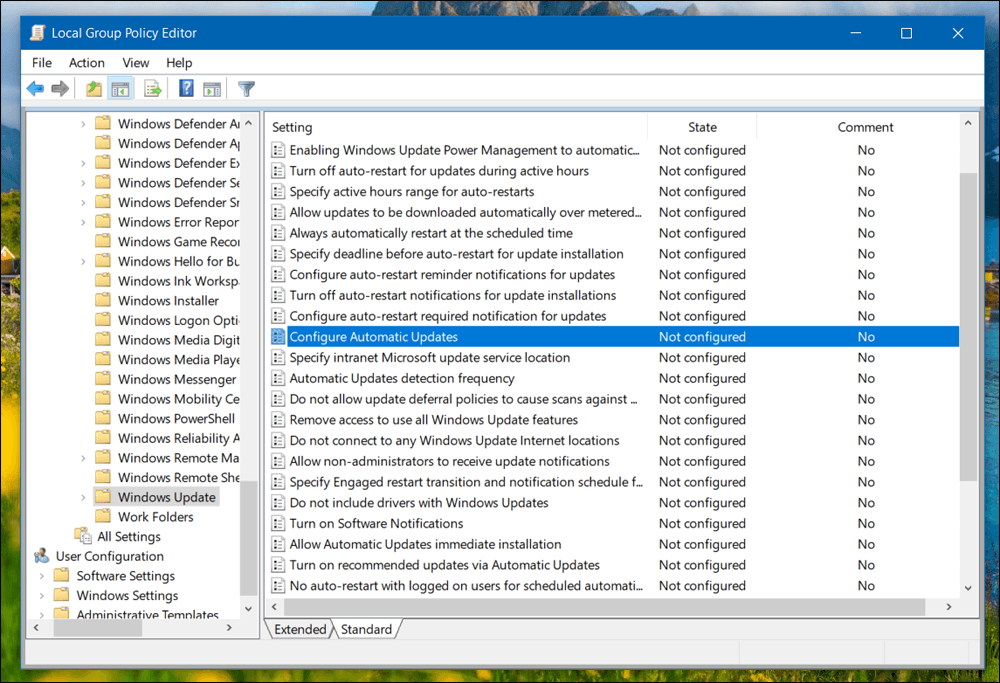Expand the Windows Error Reporting tree node
This screenshot has width=1000, height=683.
pyautogui.click(x=83, y=222)
